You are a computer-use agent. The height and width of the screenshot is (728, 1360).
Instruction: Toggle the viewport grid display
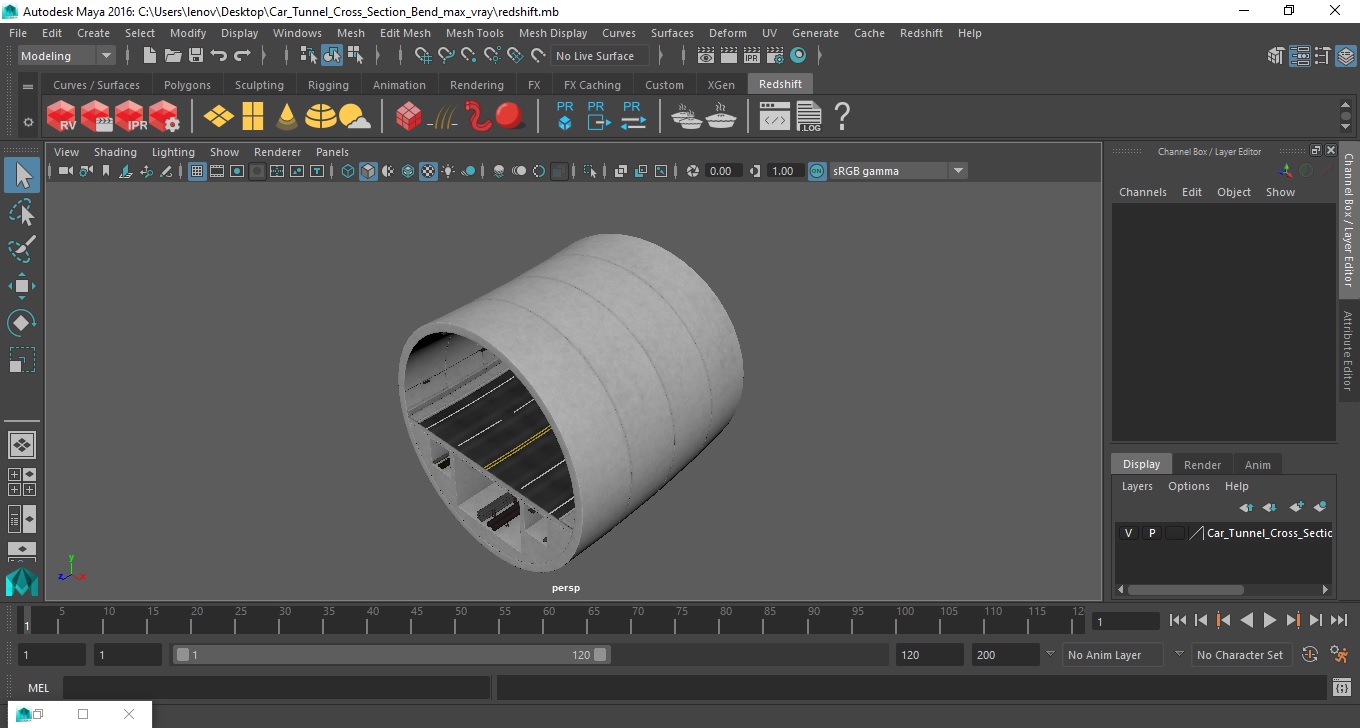tap(197, 171)
